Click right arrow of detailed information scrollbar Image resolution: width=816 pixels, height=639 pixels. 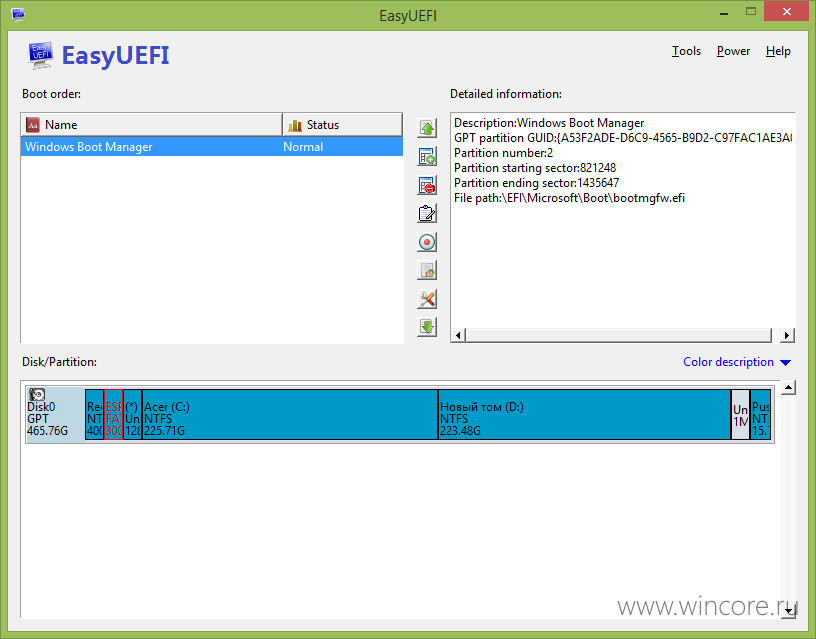click(787, 335)
